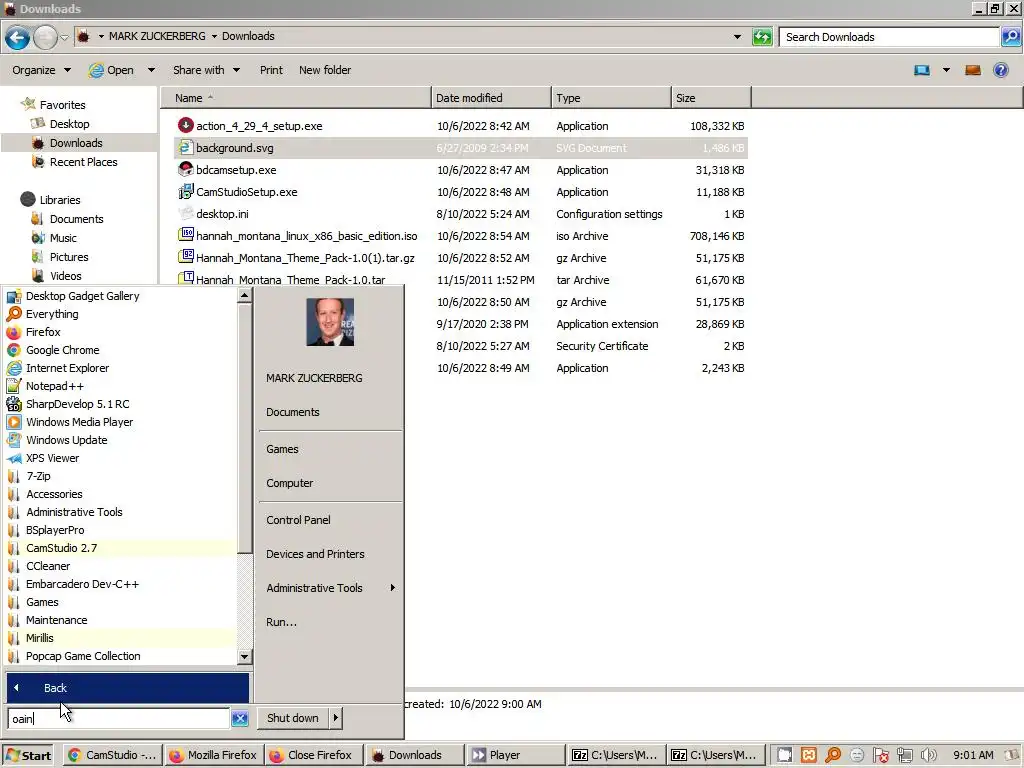Click the green refresh button beside address bar
The width and height of the screenshot is (1024, 768).
click(762, 37)
